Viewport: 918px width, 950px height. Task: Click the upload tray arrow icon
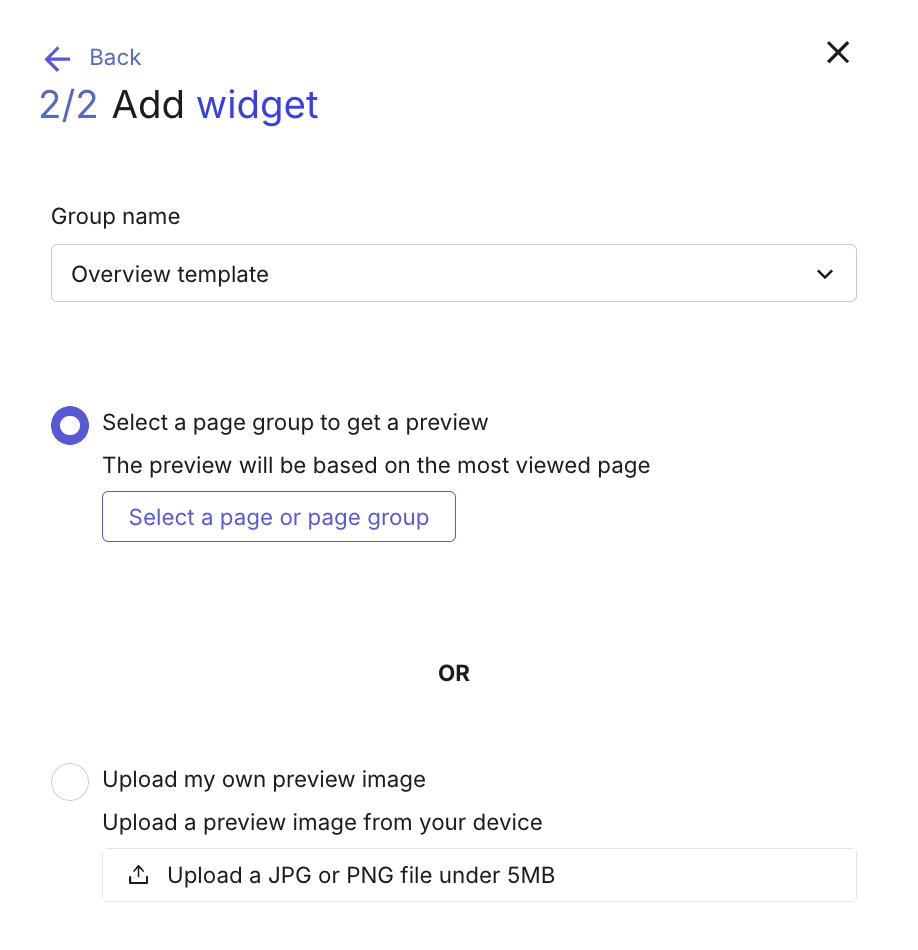coord(138,875)
